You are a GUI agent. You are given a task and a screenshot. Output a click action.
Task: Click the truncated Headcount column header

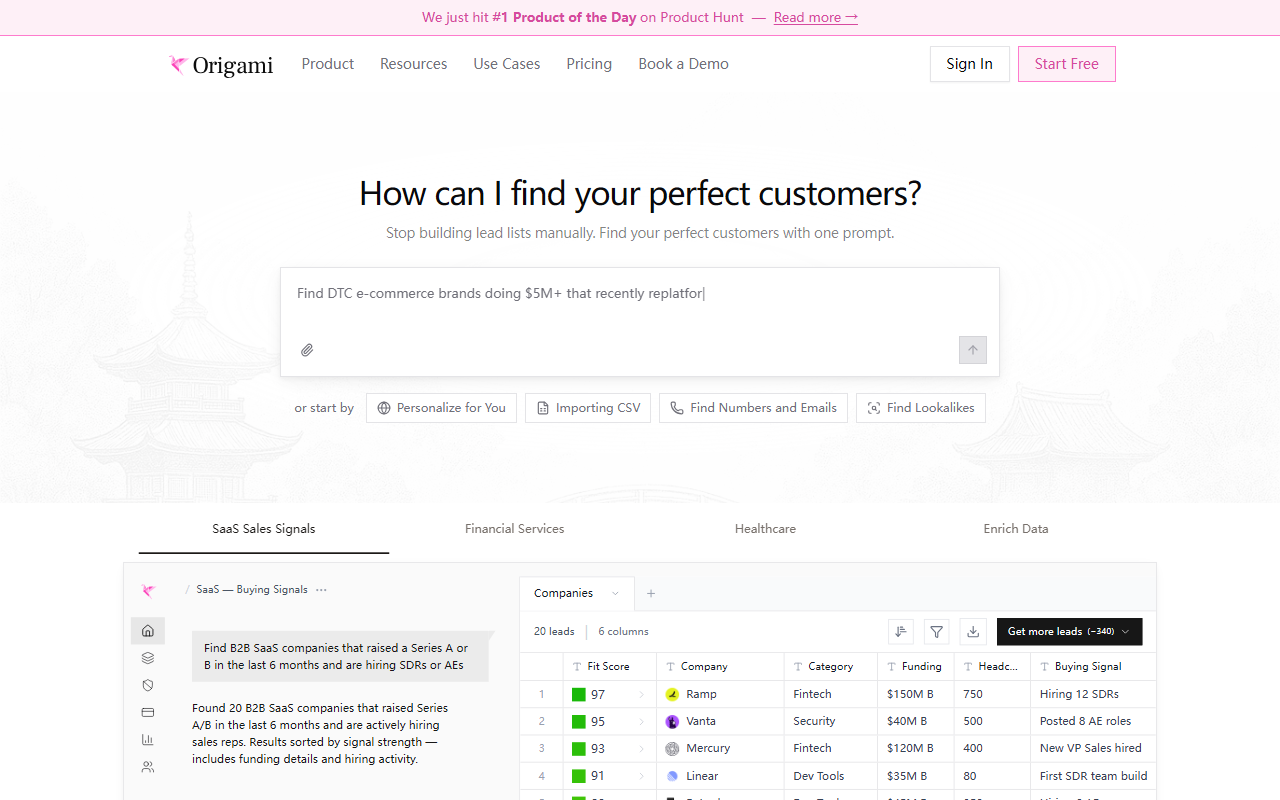coord(993,666)
